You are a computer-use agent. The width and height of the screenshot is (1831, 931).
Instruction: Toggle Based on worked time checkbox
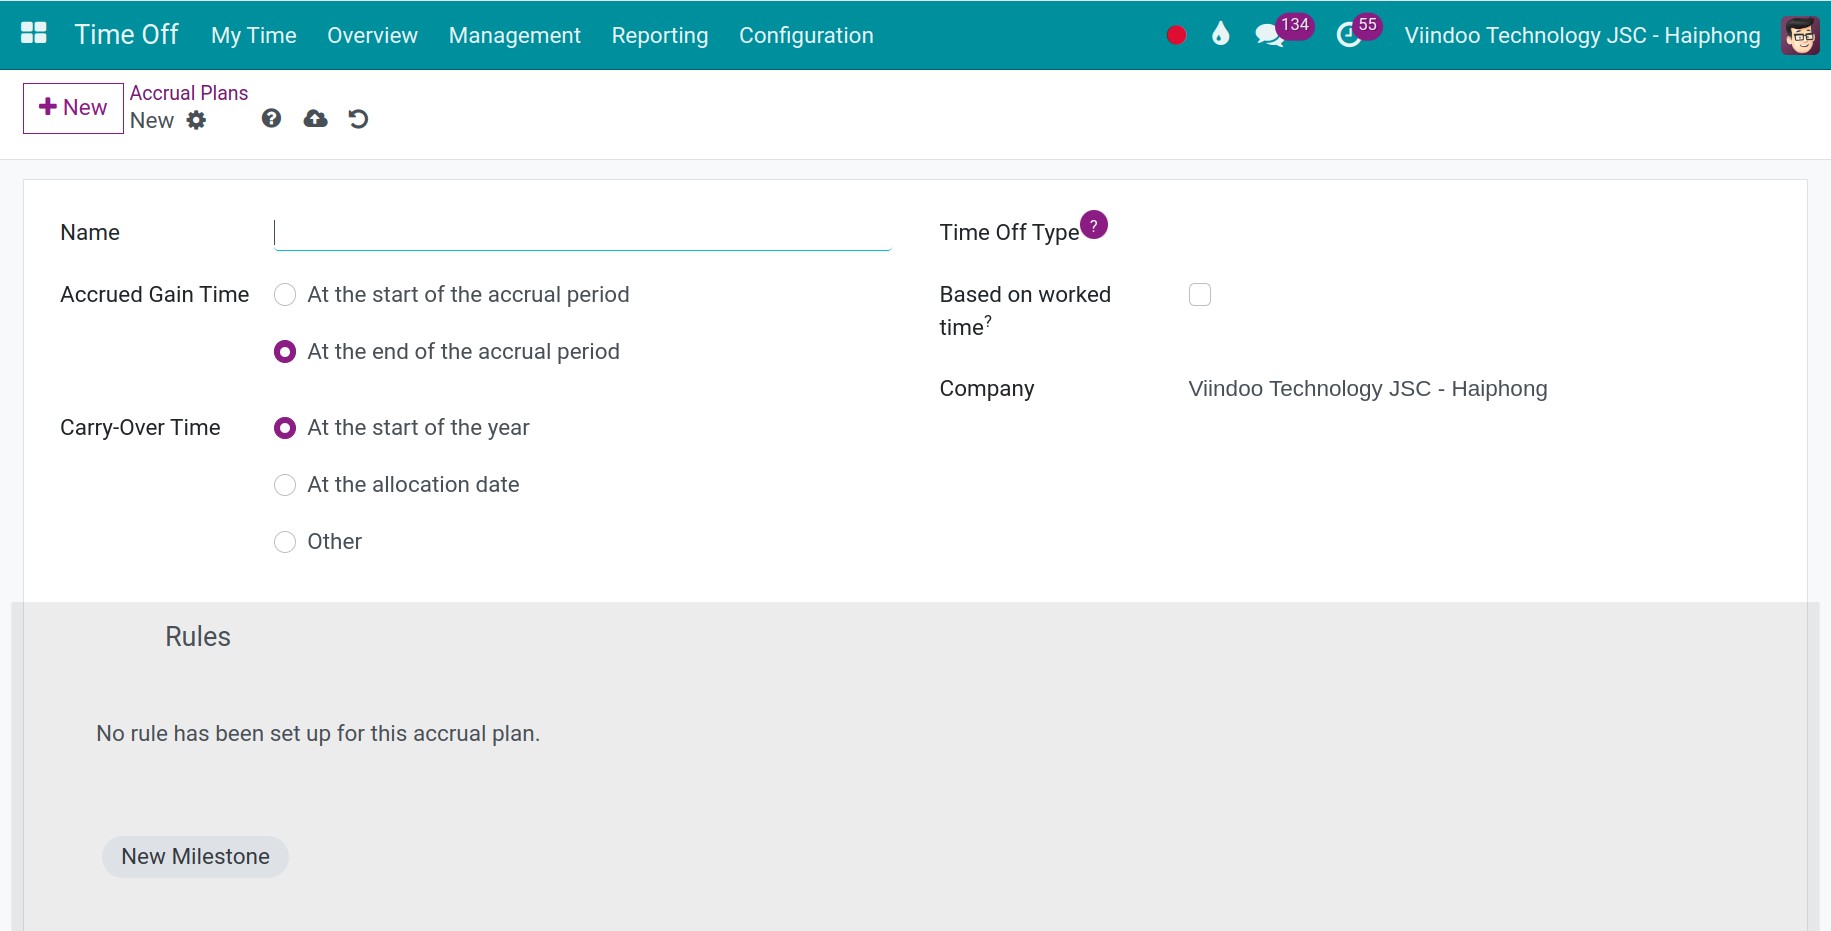1200,294
